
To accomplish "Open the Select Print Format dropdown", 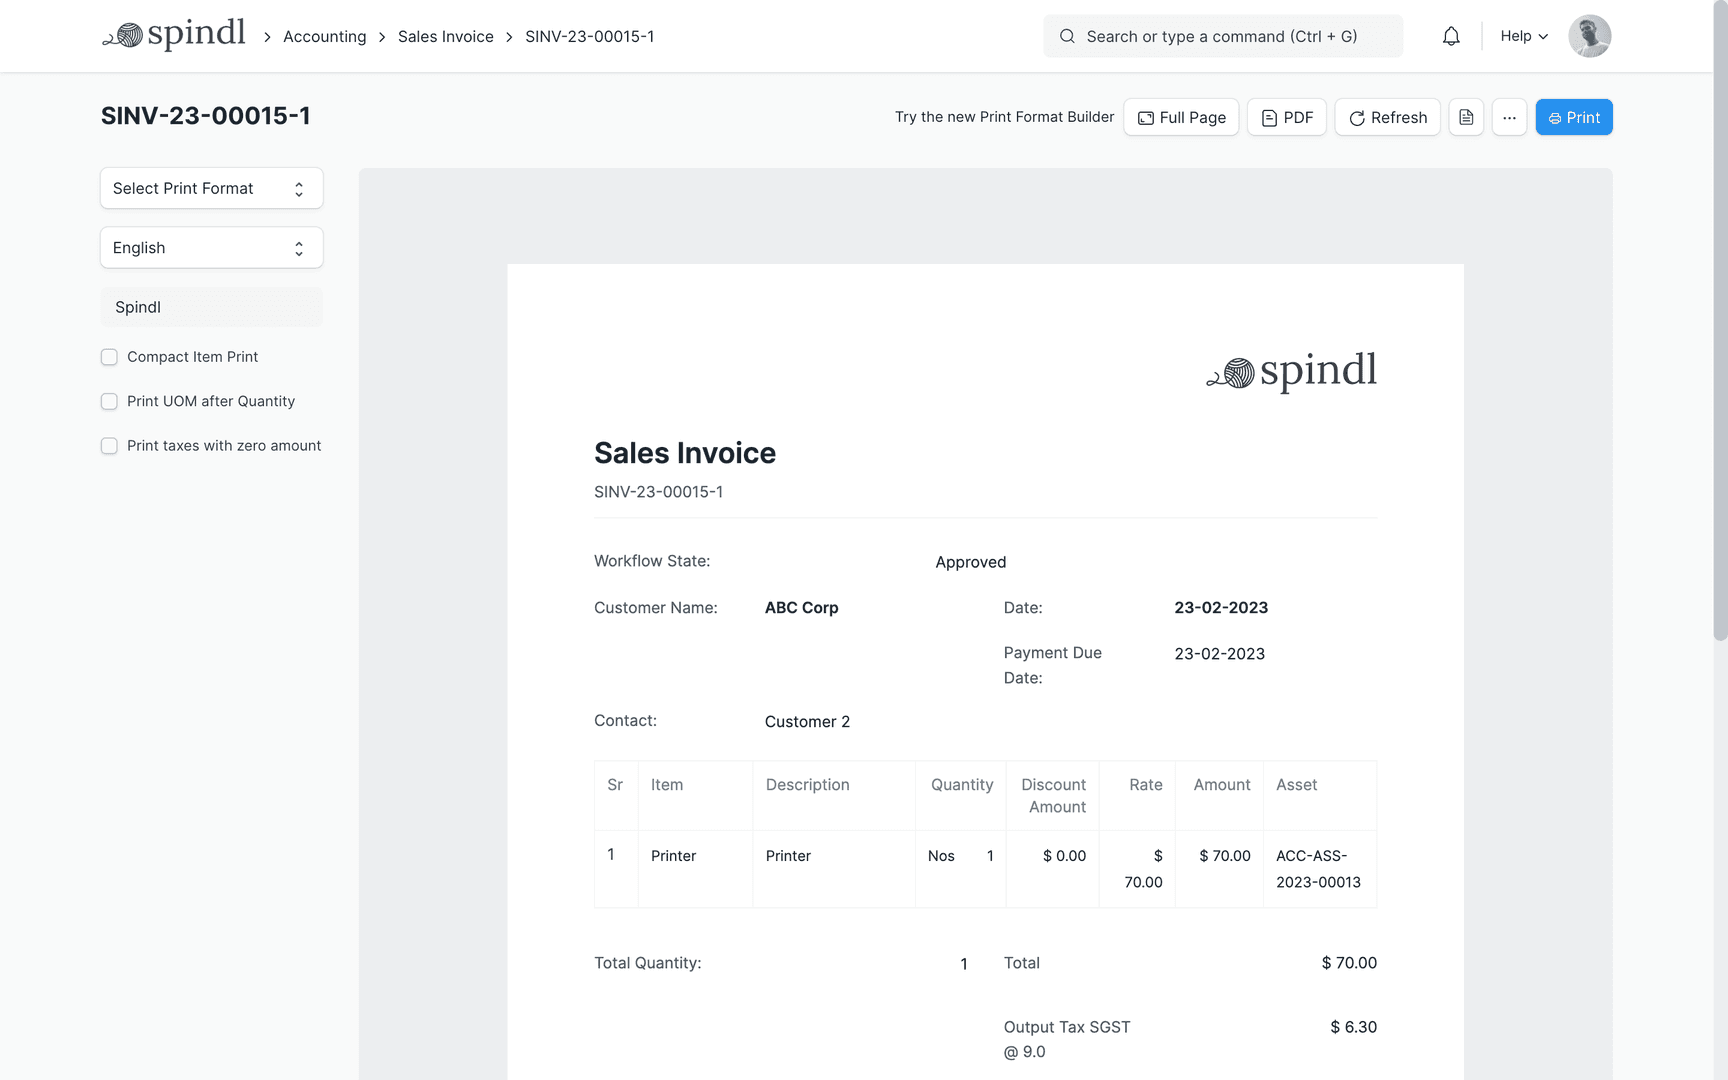I will click(x=211, y=188).
